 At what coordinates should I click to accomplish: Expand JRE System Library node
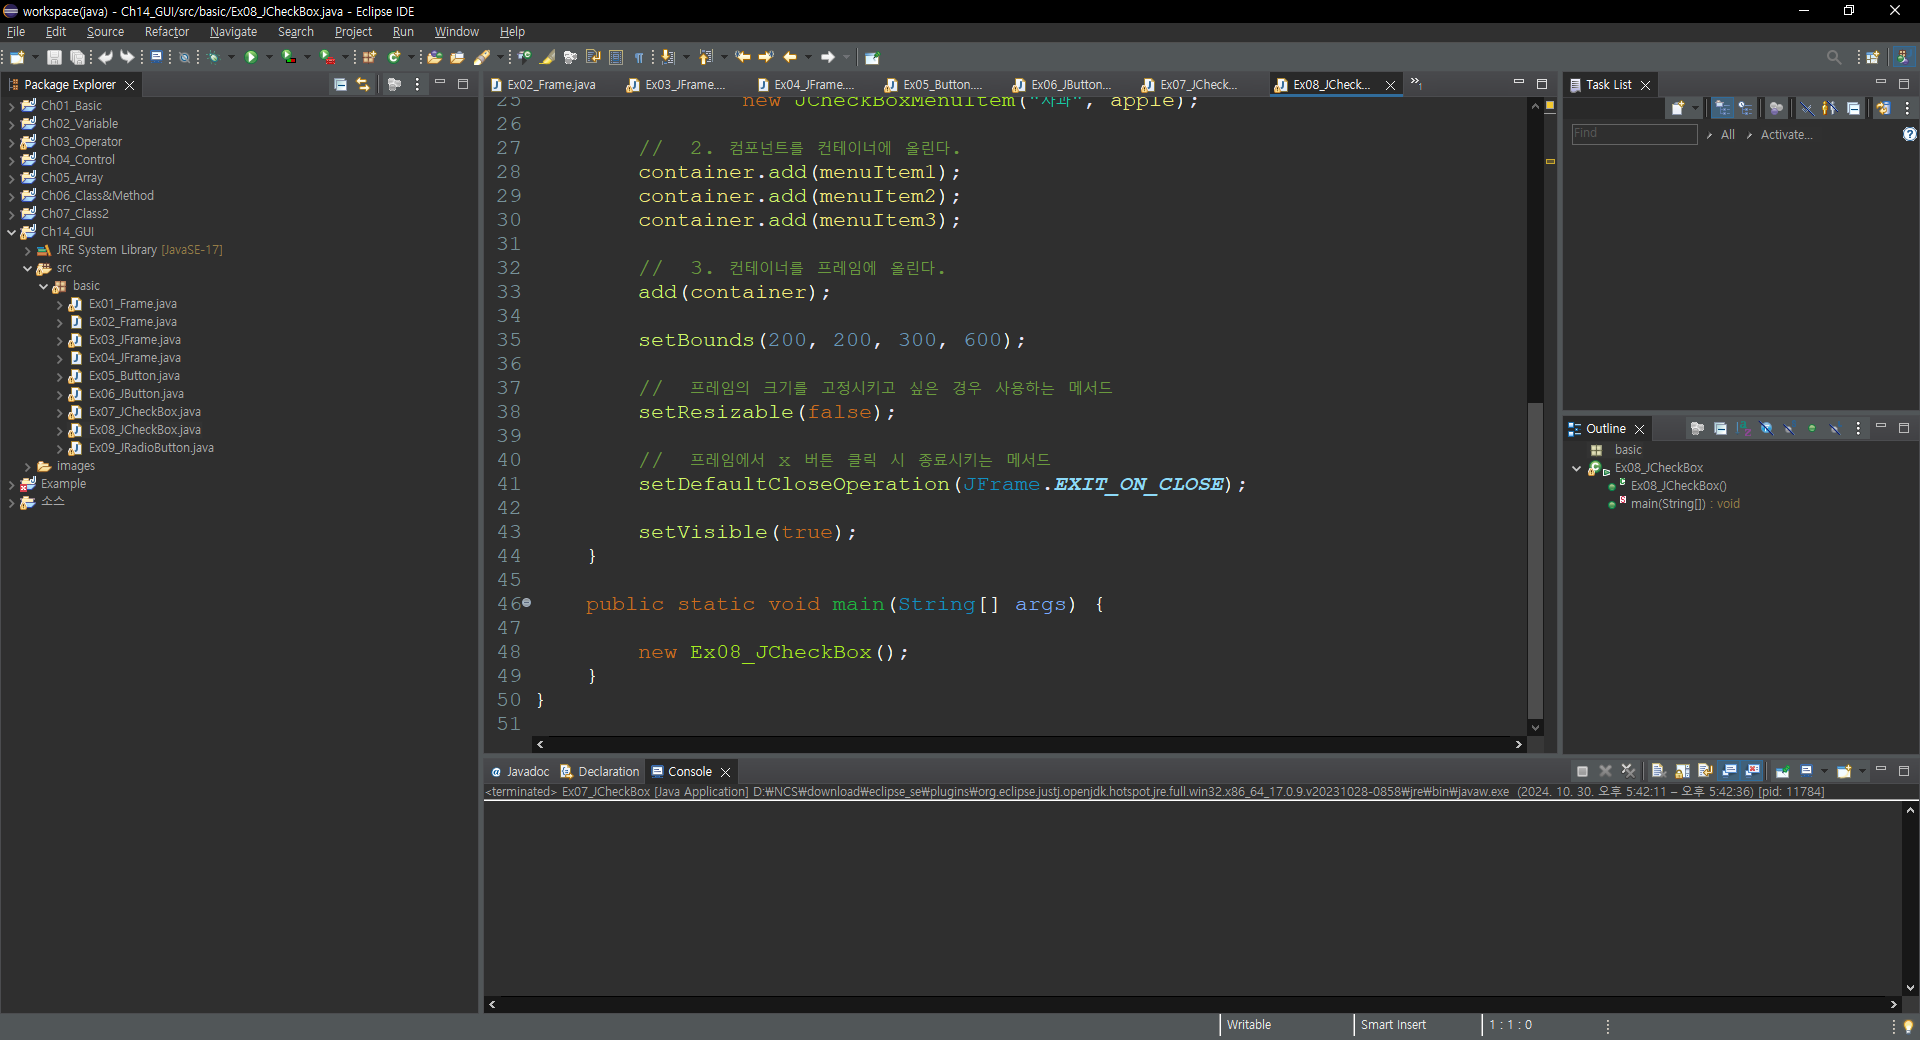pyautogui.click(x=27, y=250)
